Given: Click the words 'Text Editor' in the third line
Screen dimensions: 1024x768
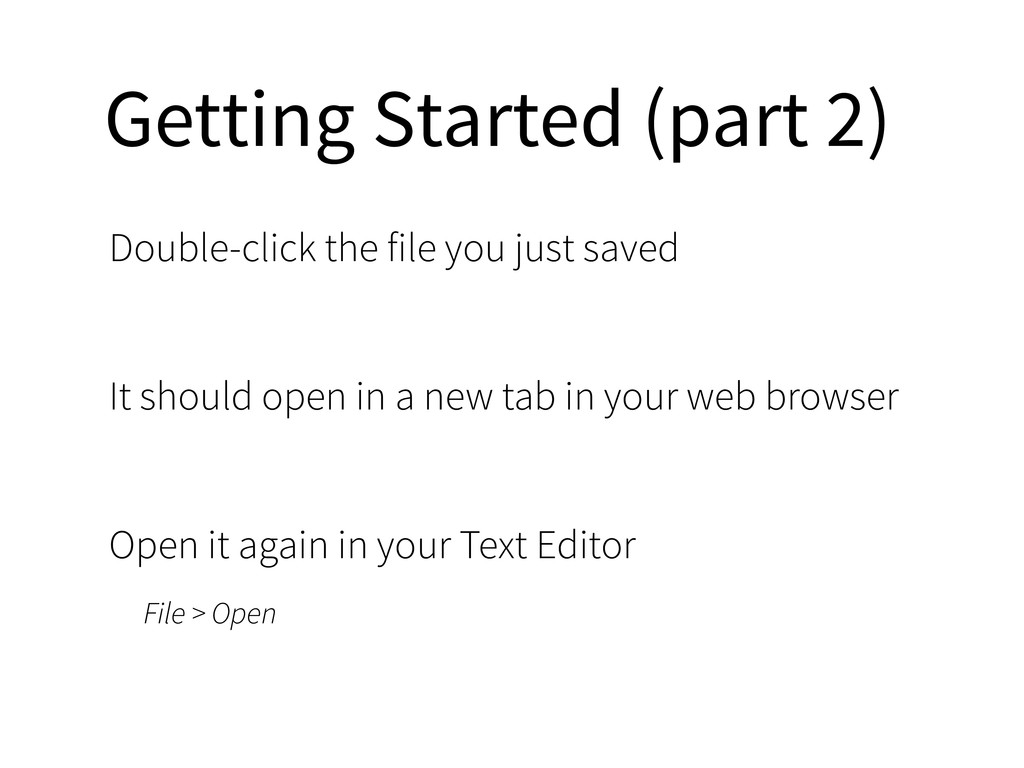Looking at the screenshot, I should pos(548,545).
